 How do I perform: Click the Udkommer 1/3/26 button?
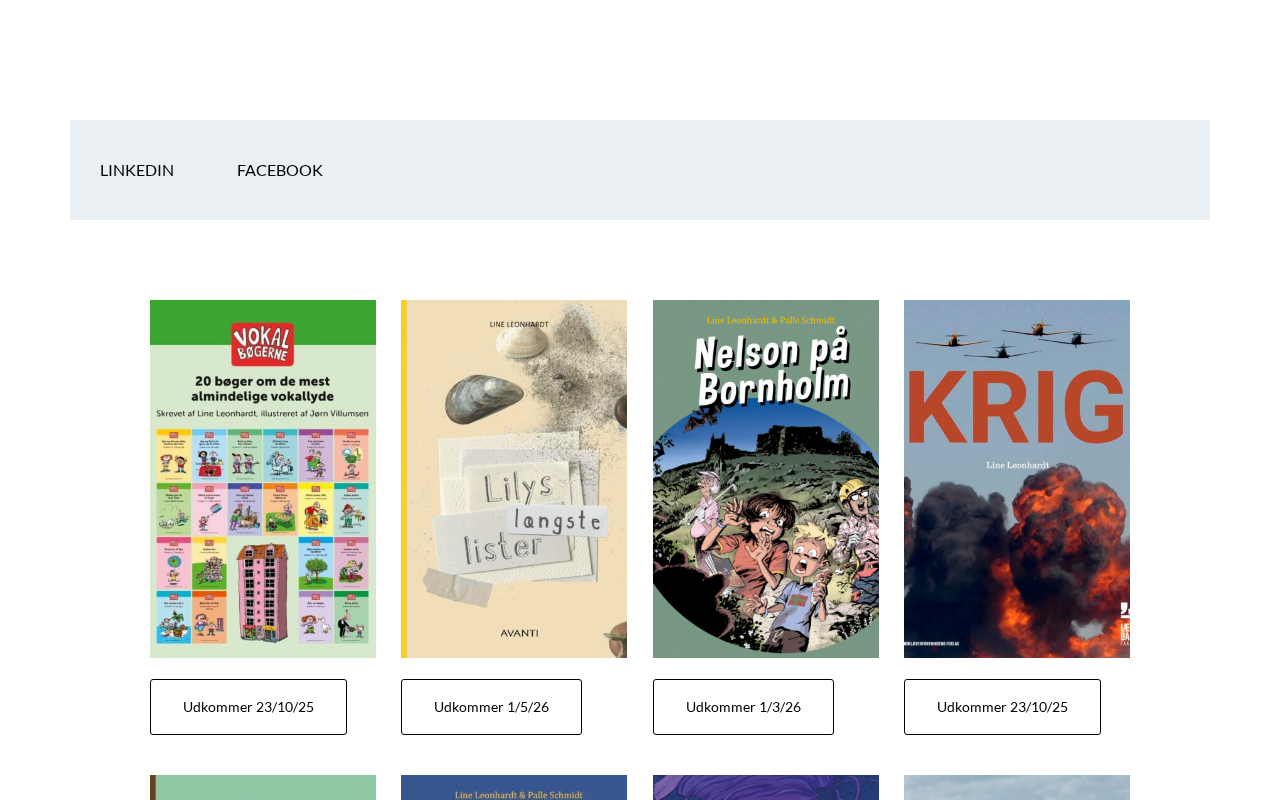[x=743, y=707]
